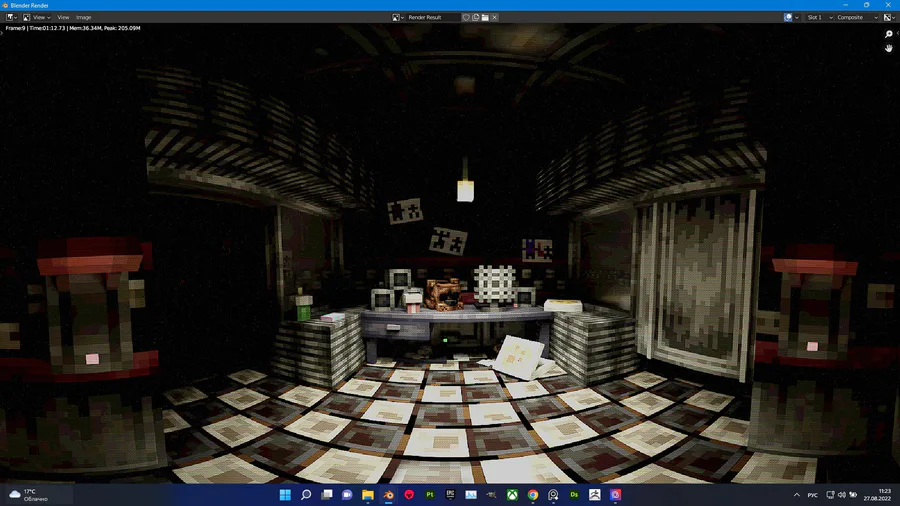Open Windows search

point(306,495)
